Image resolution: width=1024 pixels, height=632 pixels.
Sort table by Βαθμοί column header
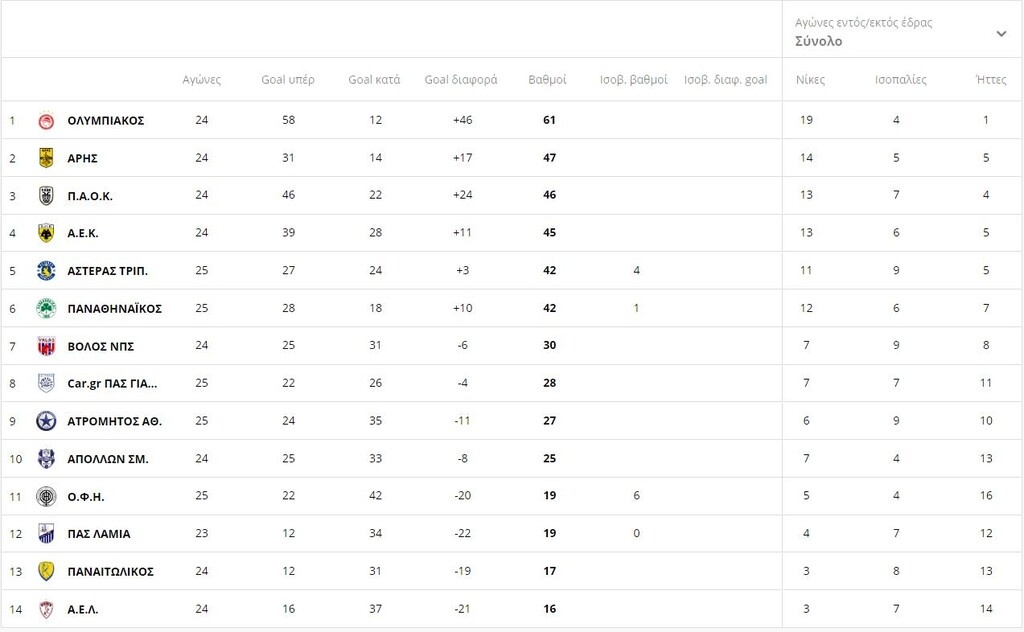pos(547,80)
